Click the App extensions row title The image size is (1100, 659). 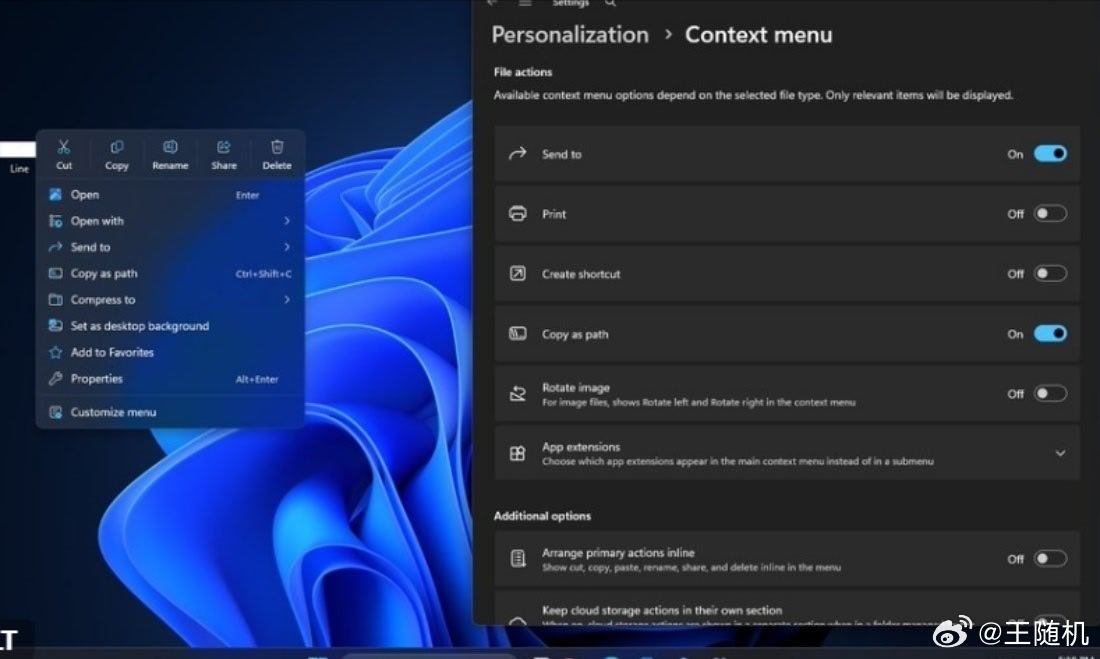[581, 447]
